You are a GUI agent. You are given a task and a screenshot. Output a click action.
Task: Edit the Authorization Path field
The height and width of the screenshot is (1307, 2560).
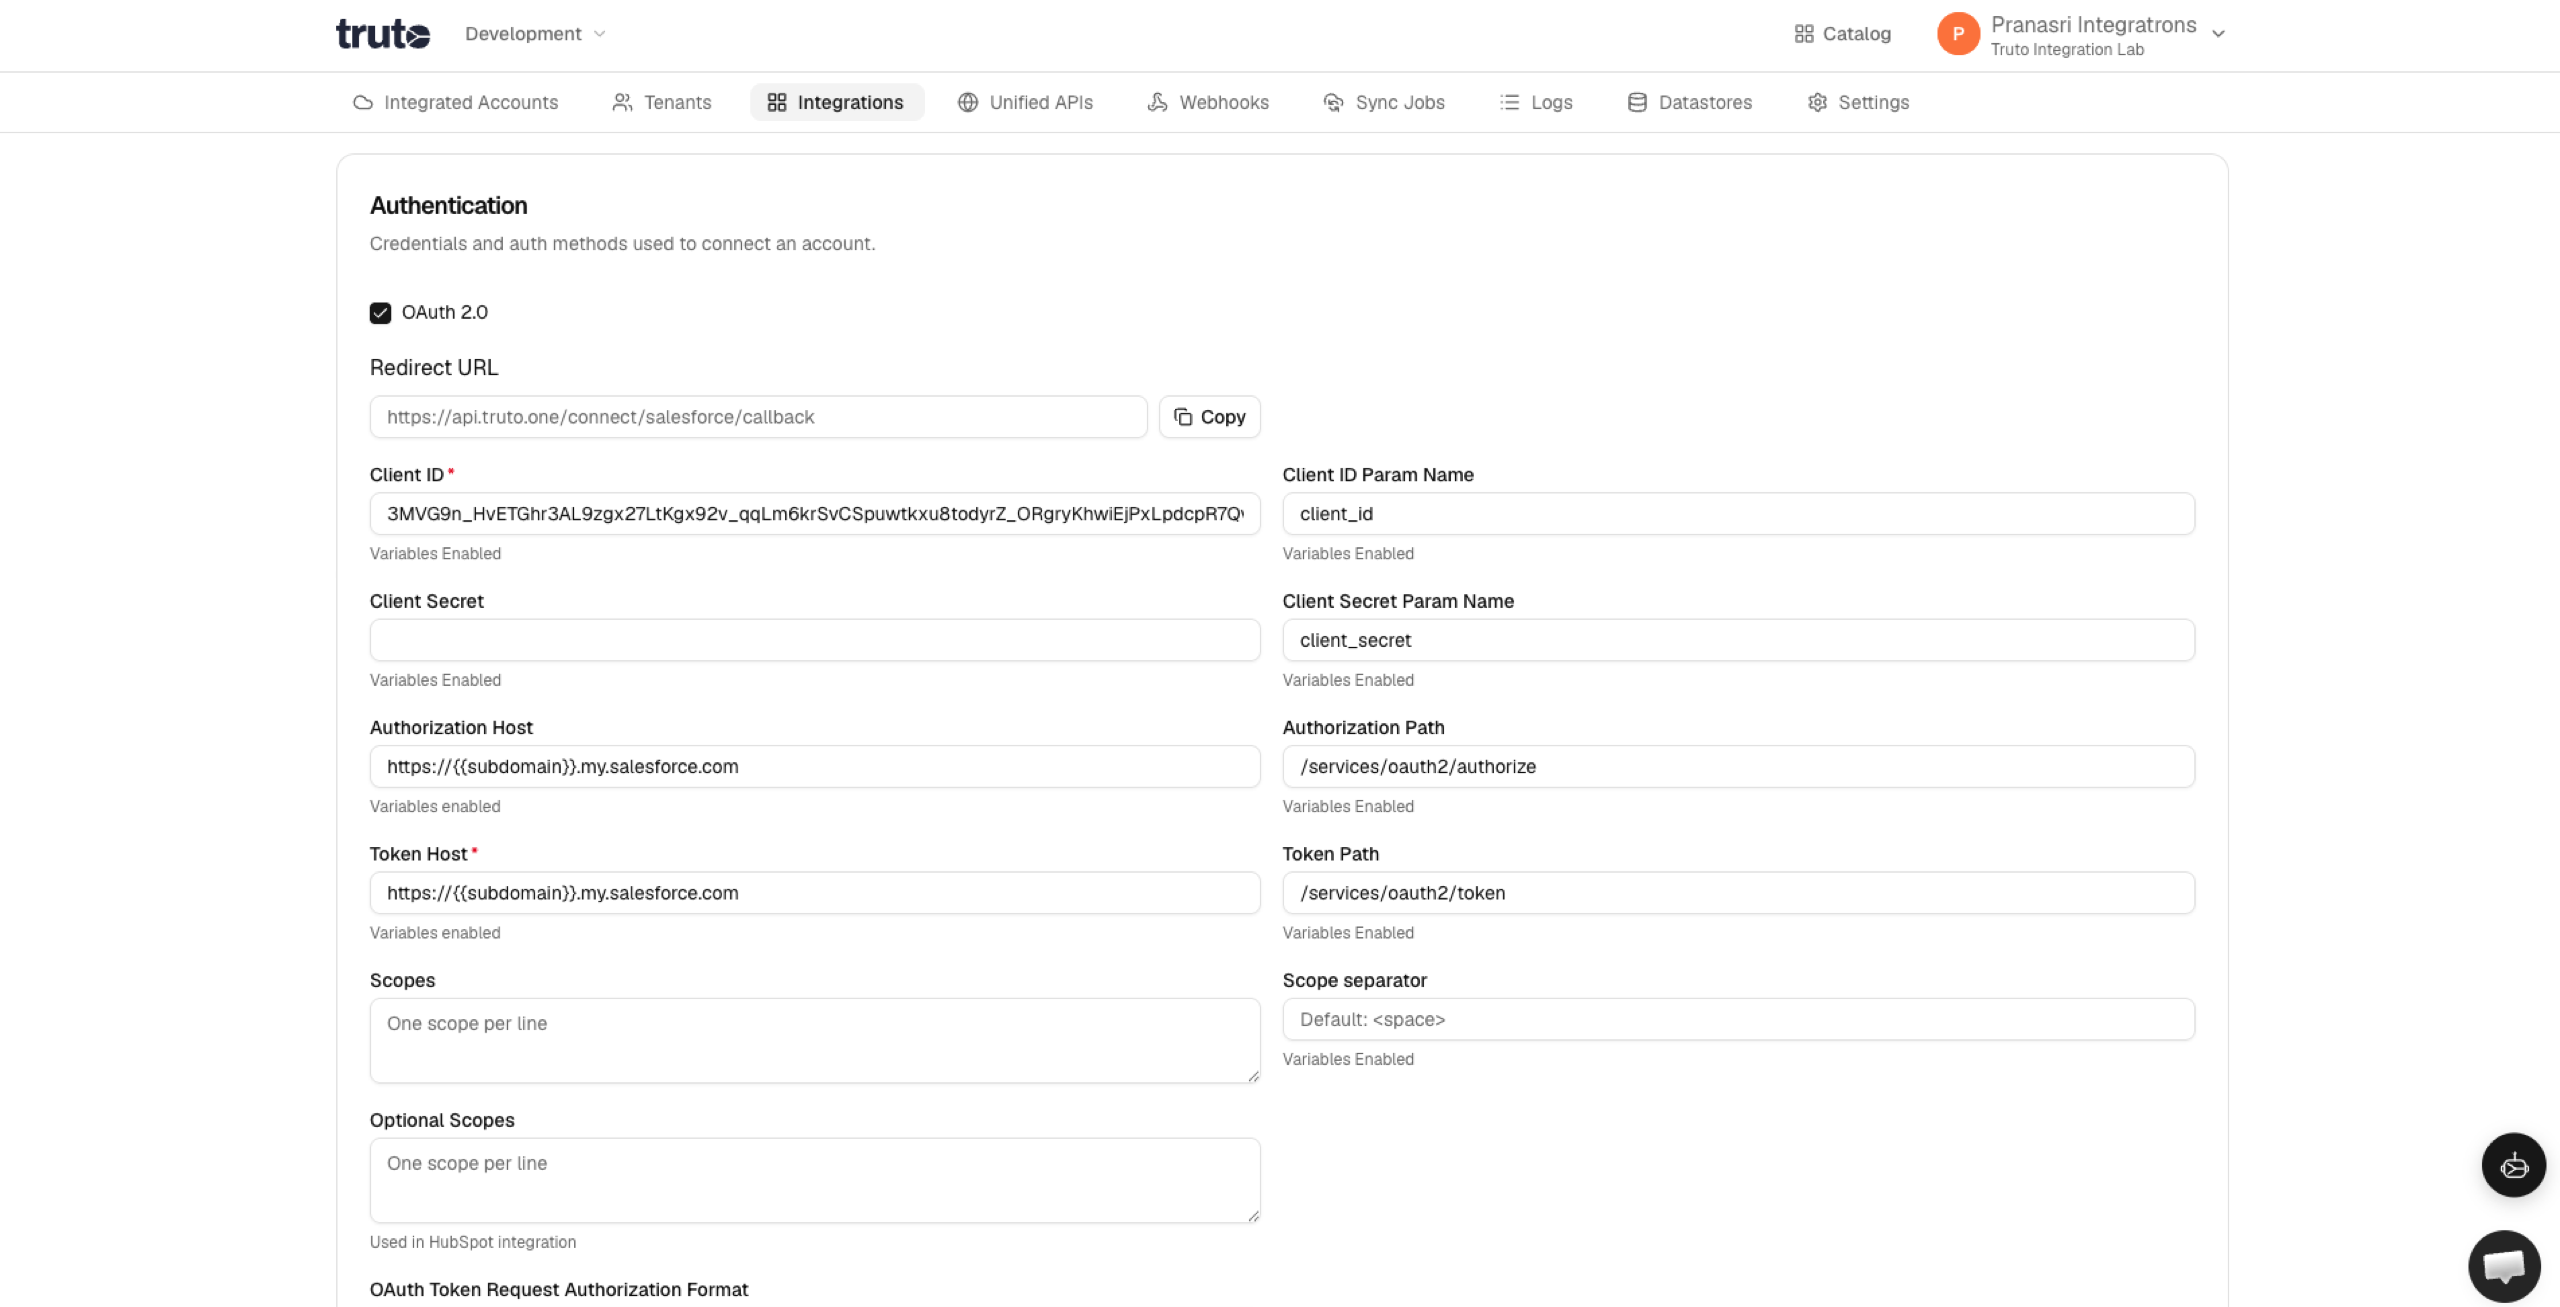click(x=1738, y=767)
